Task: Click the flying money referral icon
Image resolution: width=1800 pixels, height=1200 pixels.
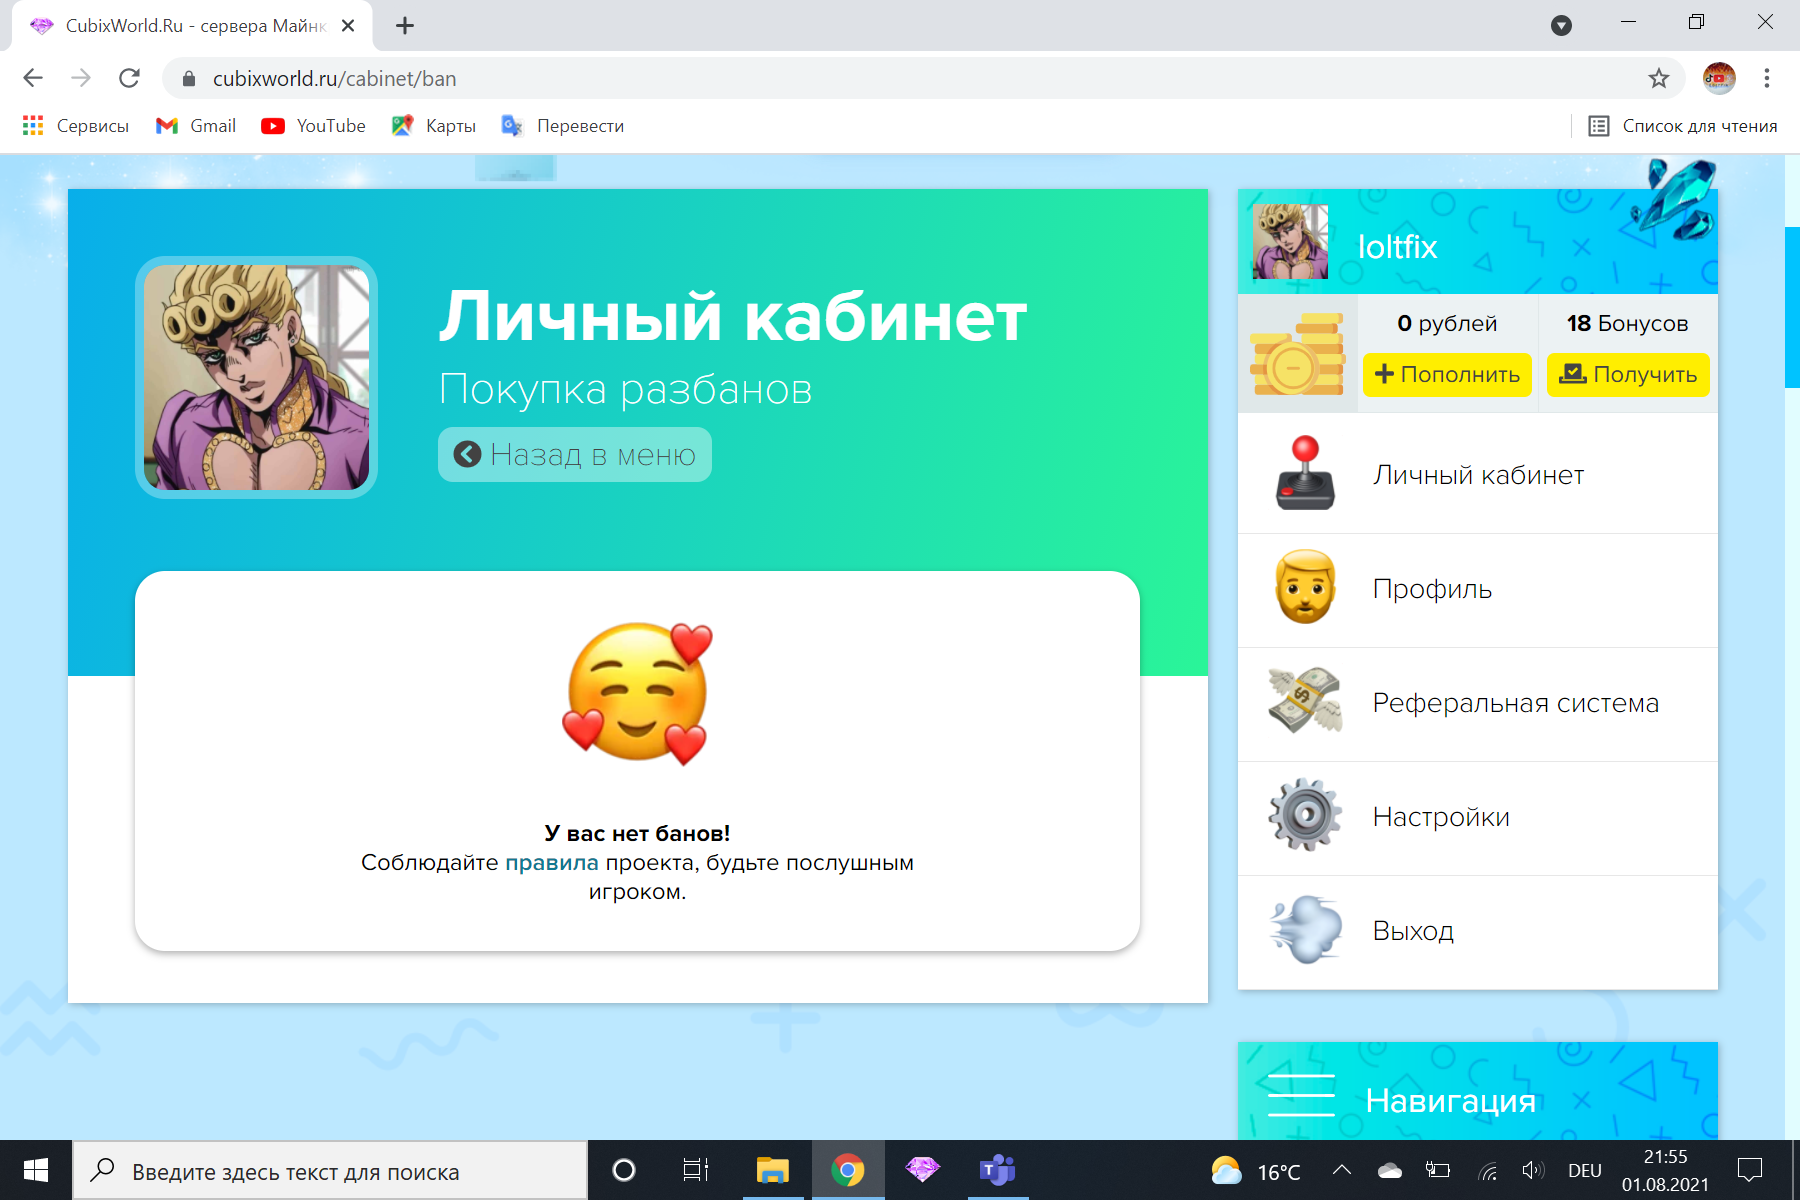Action: point(1305,702)
